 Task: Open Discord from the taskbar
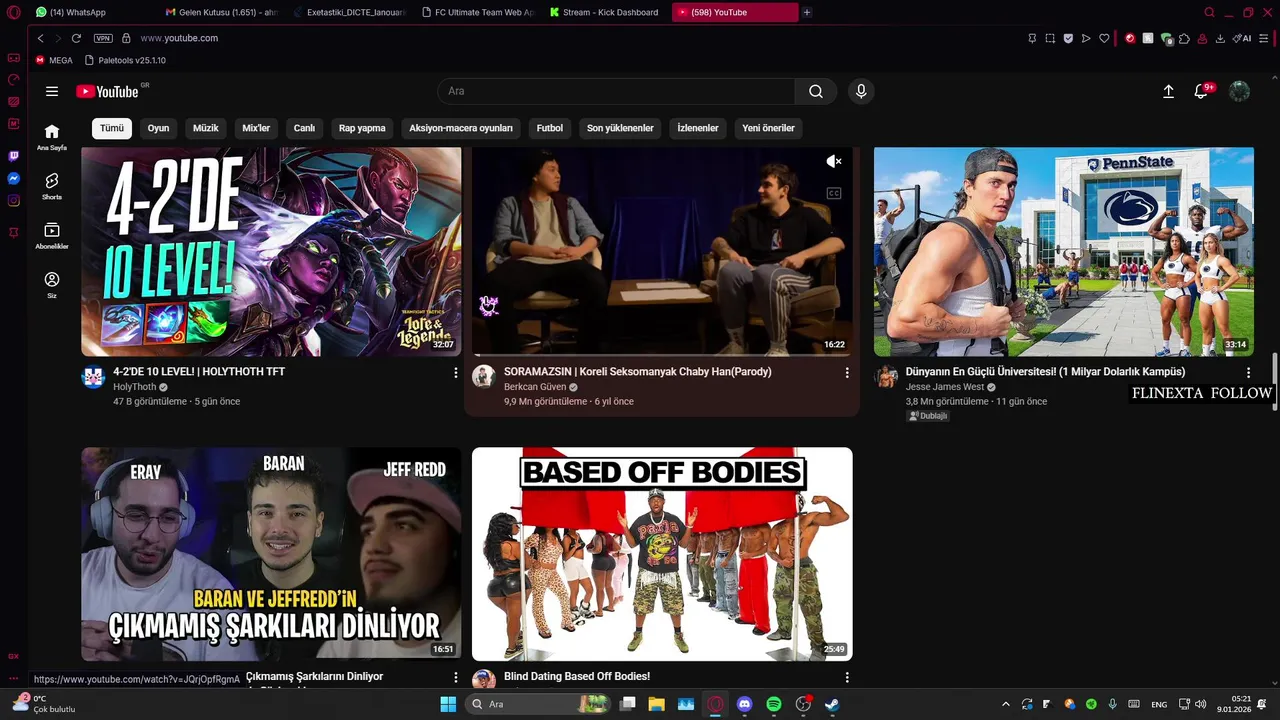[744, 704]
